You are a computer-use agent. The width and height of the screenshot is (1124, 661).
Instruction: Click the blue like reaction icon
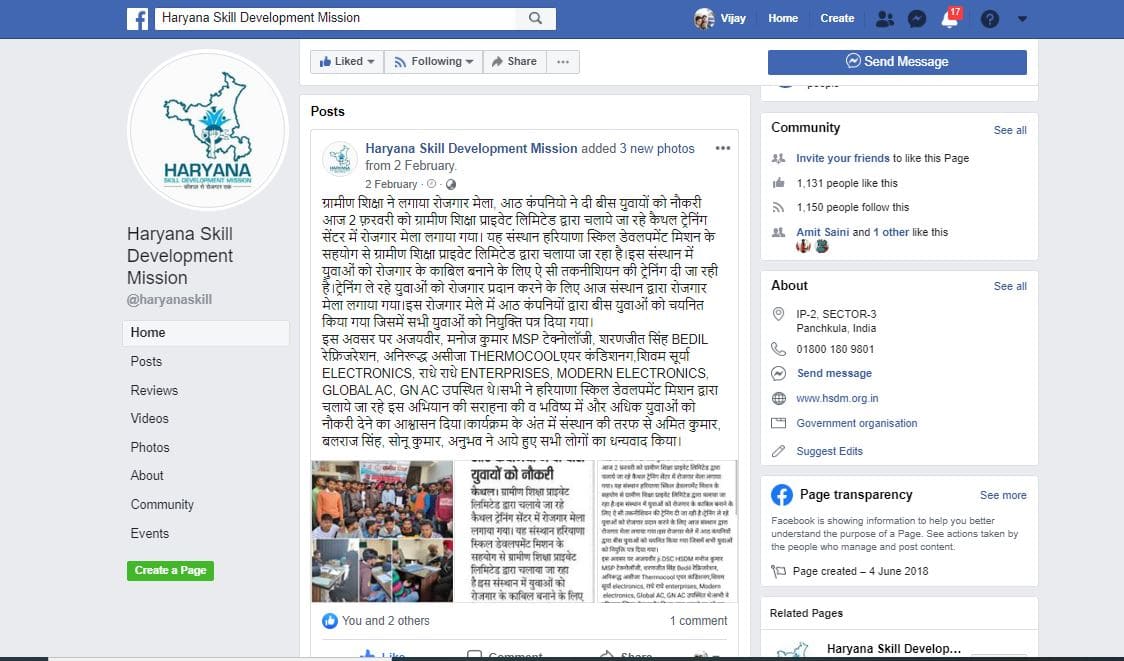pyautogui.click(x=330, y=621)
